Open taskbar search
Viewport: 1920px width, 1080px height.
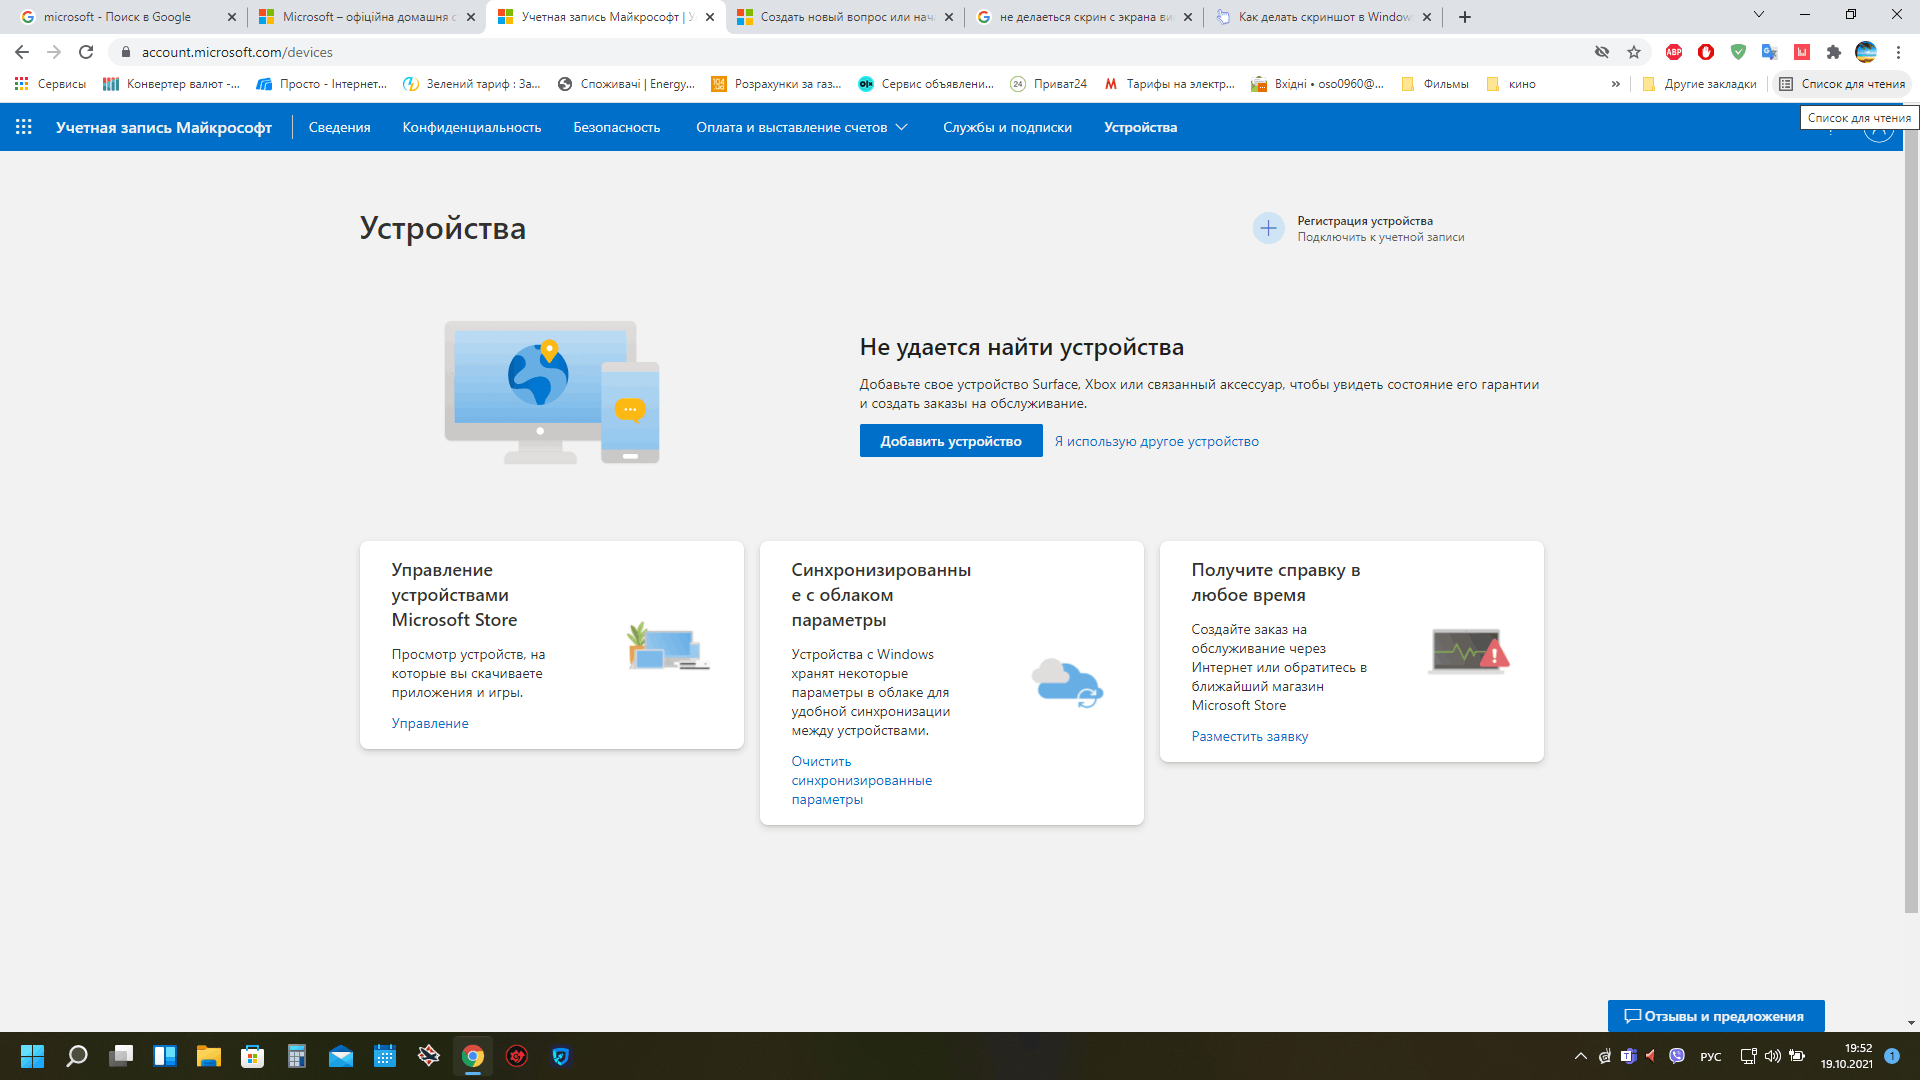click(77, 1056)
